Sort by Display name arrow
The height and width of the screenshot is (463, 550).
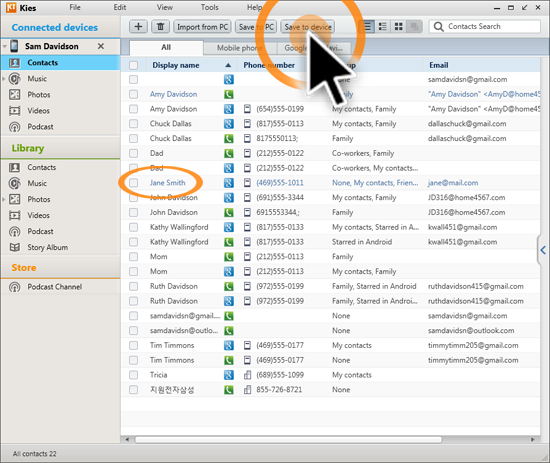(228, 65)
